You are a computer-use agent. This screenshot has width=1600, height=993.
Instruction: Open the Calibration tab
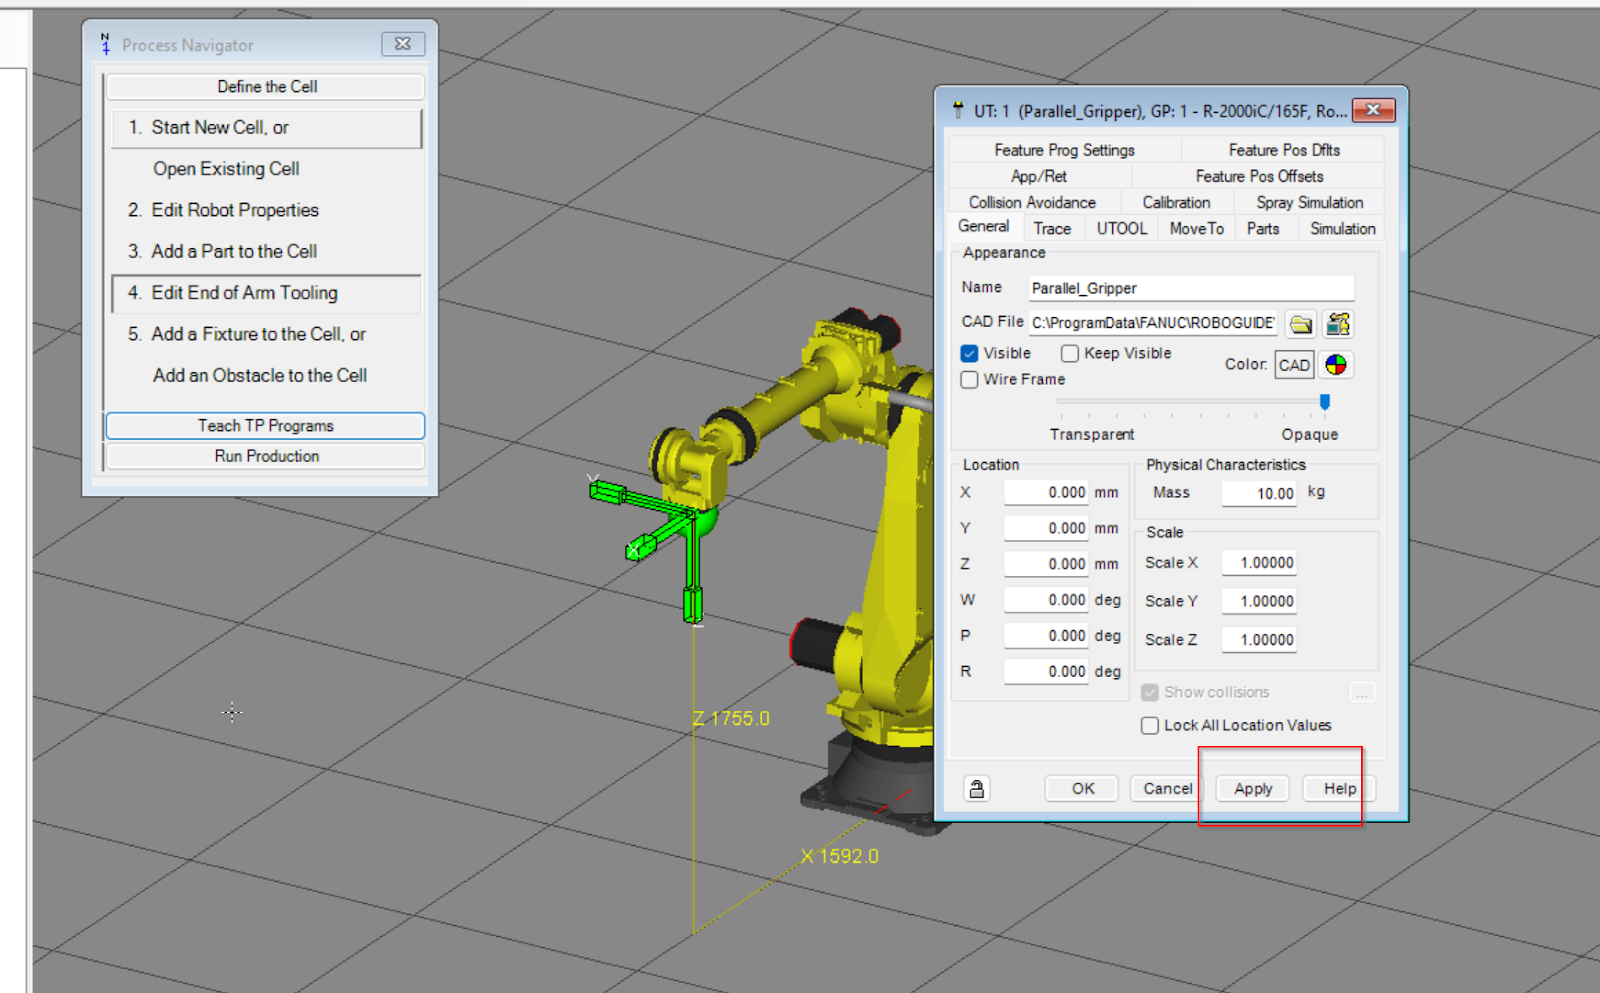point(1176,202)
